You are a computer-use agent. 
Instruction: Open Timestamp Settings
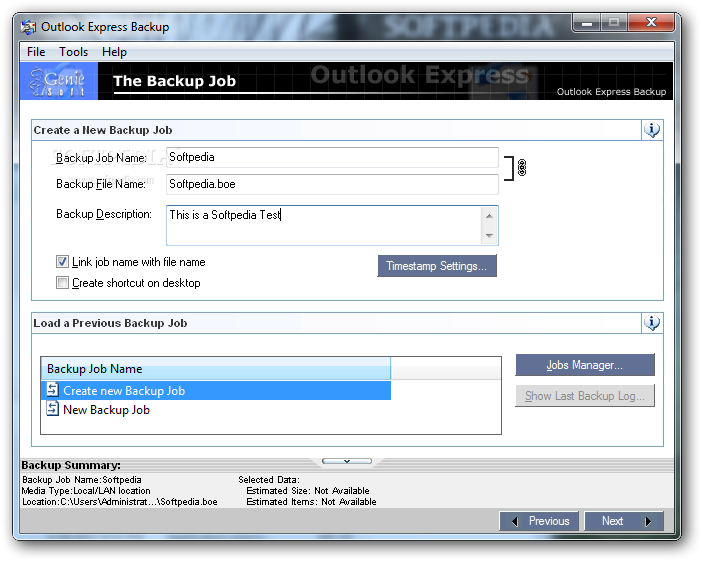(x=437, y=266)
